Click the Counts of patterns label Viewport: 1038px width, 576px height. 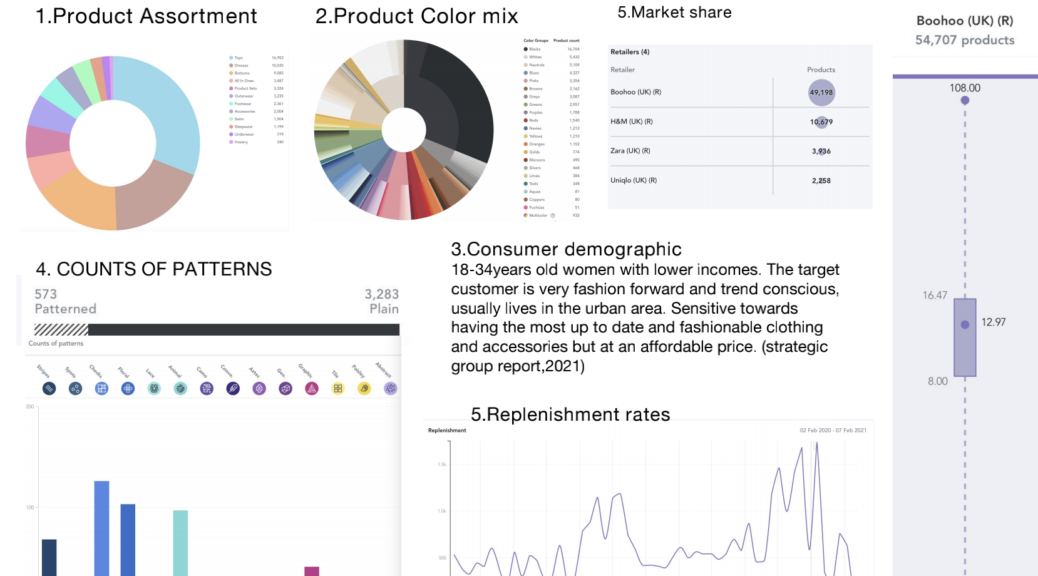(56, 344)
